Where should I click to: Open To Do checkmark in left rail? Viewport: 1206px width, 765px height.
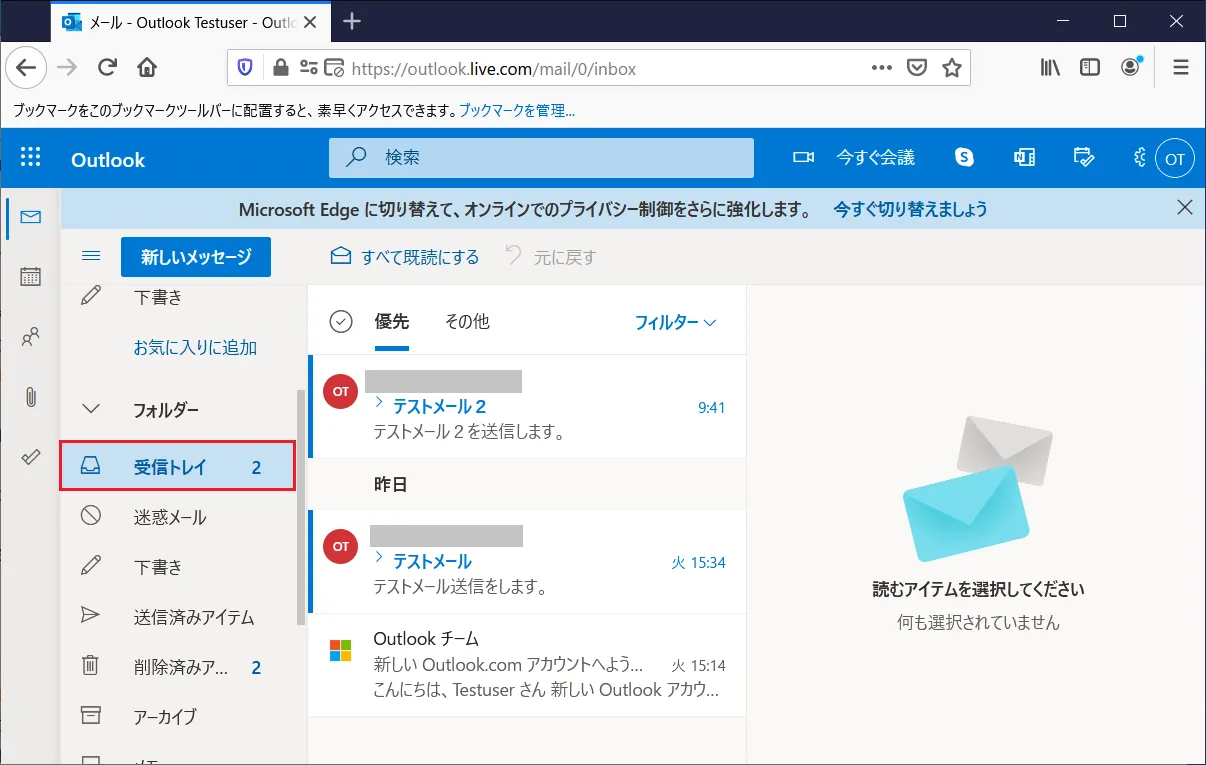[31, 457]
